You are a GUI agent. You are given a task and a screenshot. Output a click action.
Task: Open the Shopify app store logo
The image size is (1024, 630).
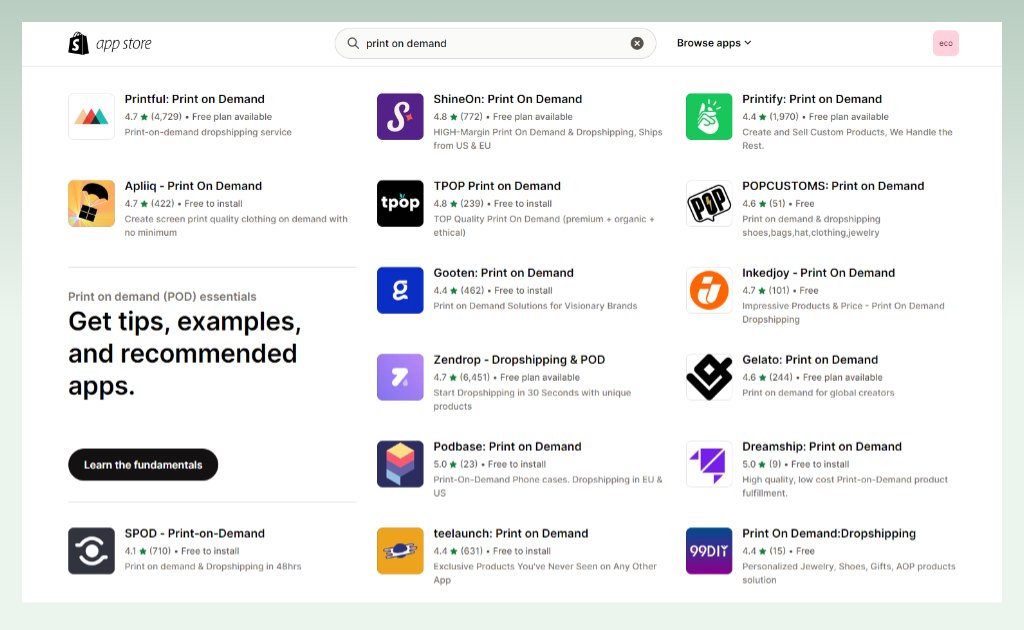click(x=110, y=44)
